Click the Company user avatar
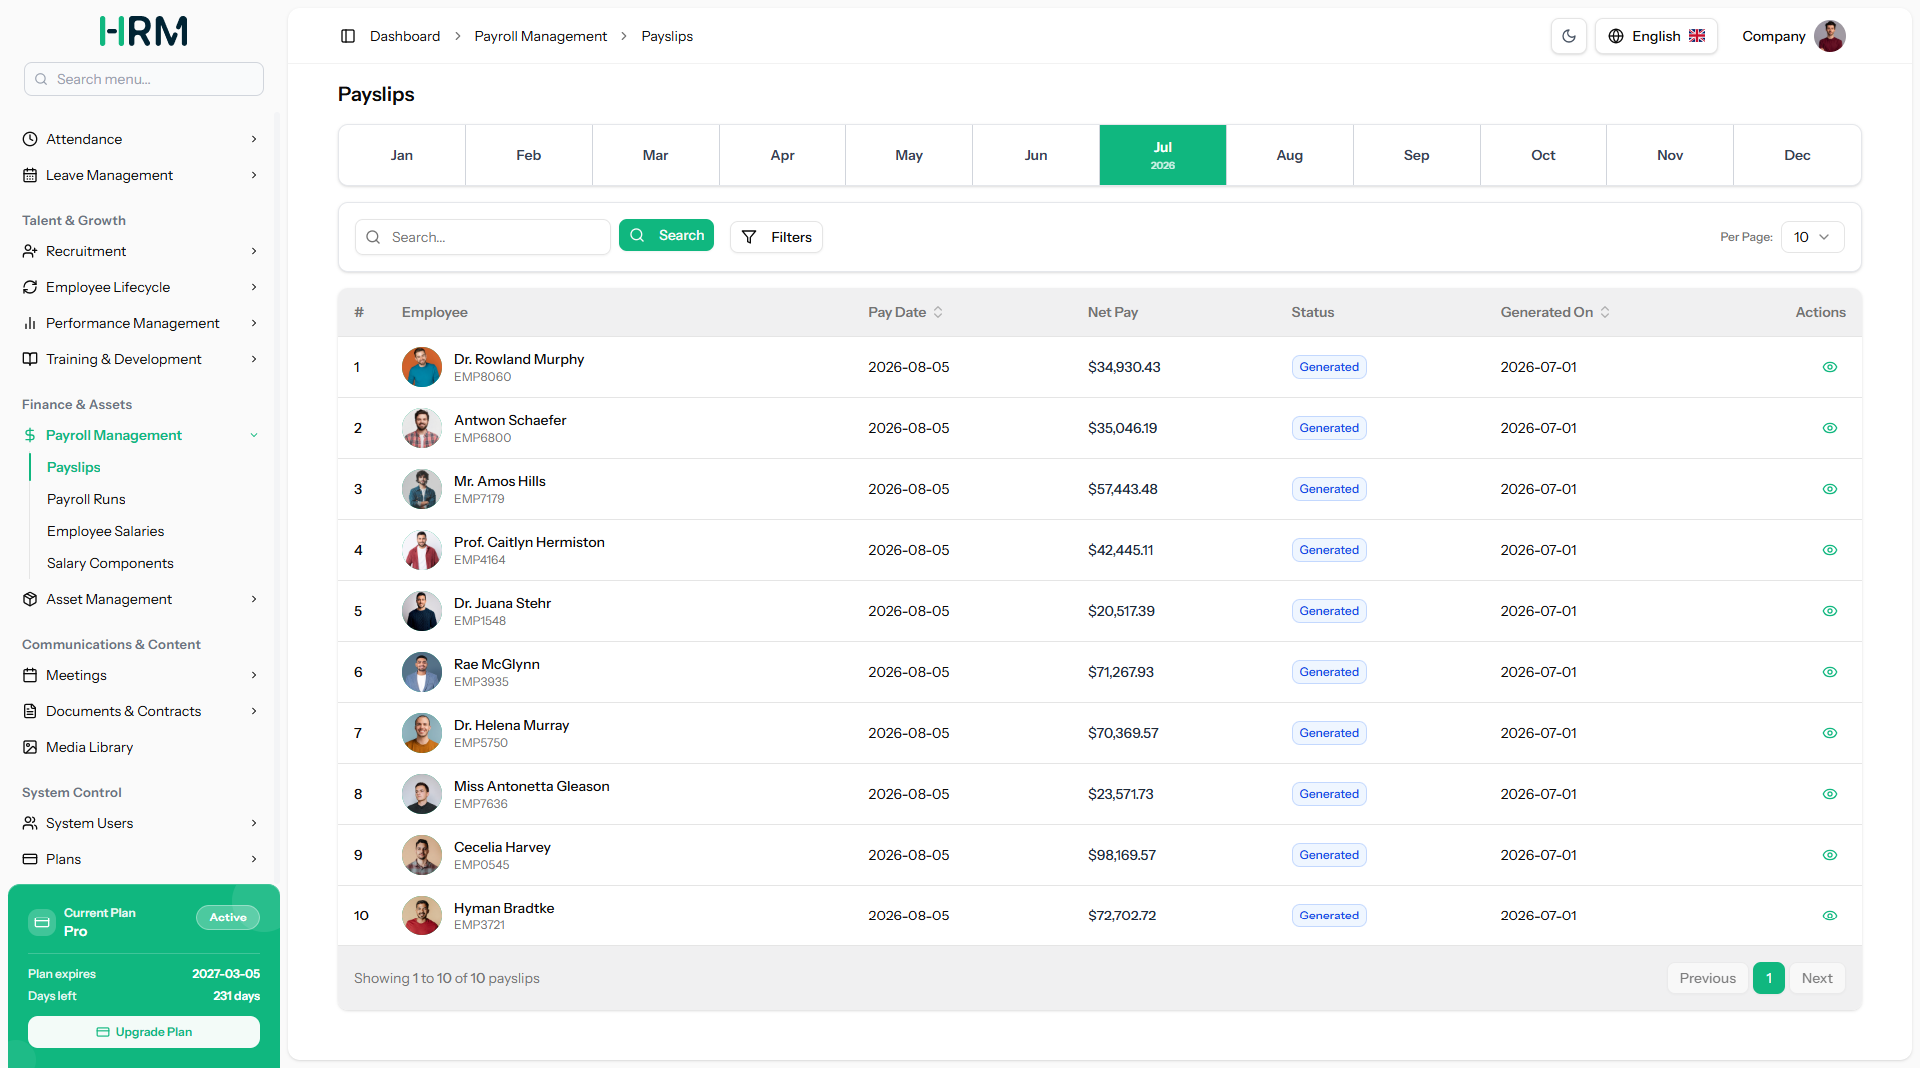1920x1068 pixels. (1829, 36)
